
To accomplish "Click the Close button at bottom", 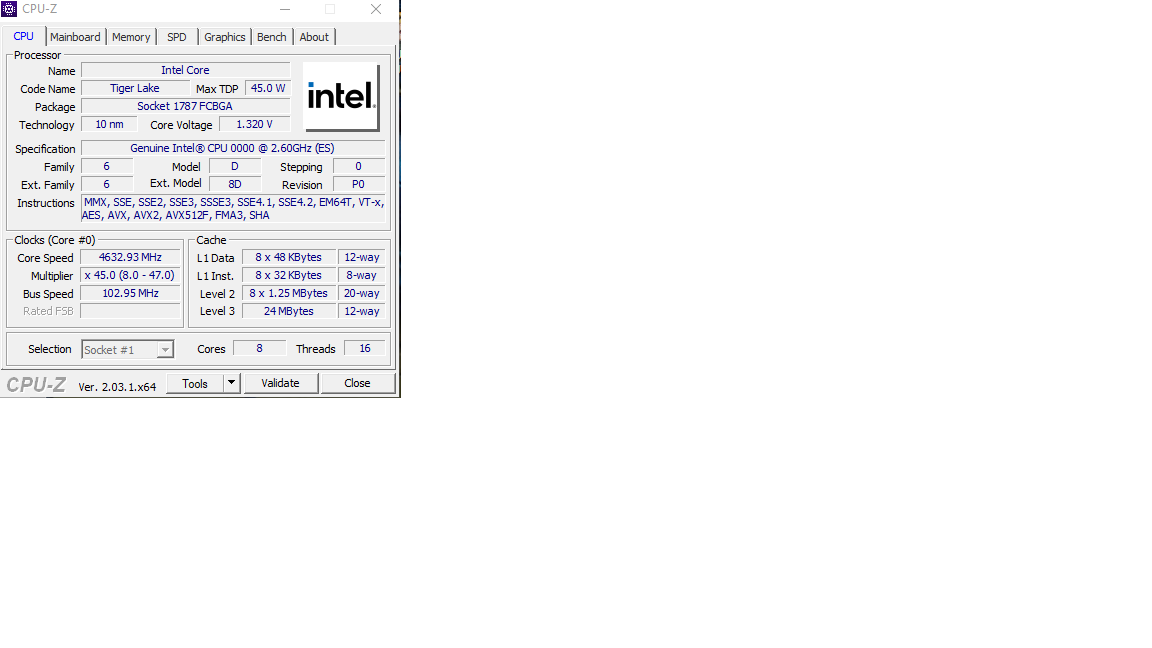I will tap(357, 383).
